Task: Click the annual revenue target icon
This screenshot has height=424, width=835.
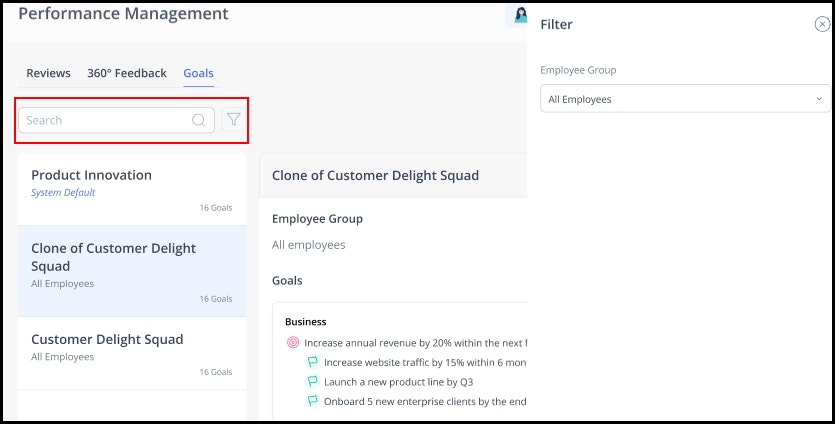Action: click(x=293, y=342)
